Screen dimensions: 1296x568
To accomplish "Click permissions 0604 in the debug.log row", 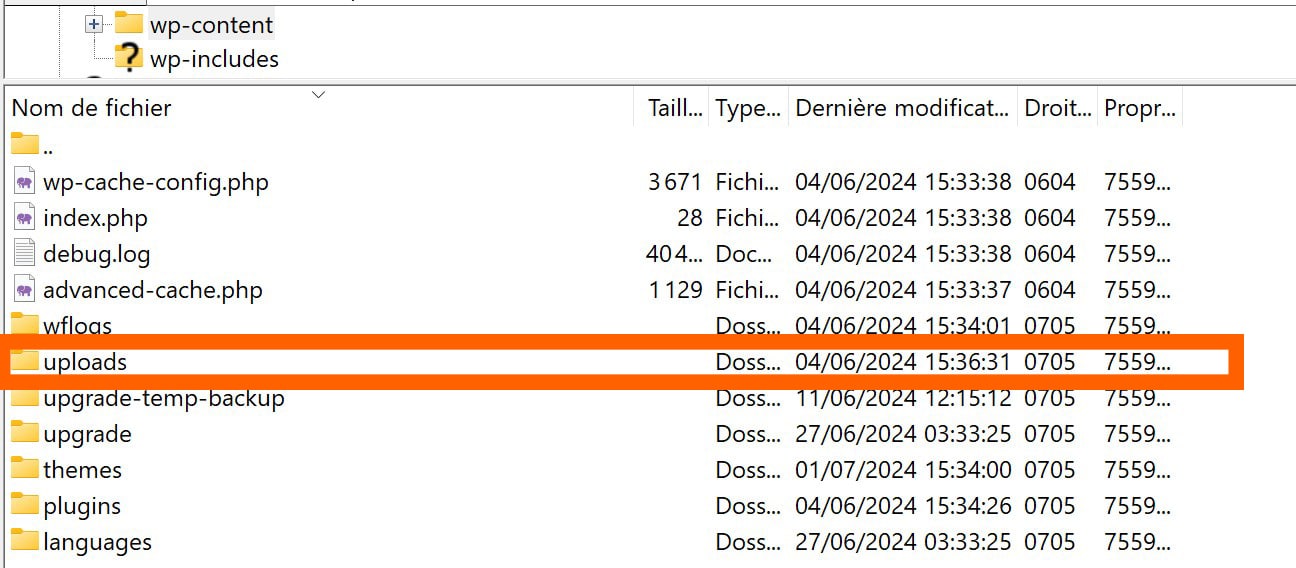I will pos(1050,254).
